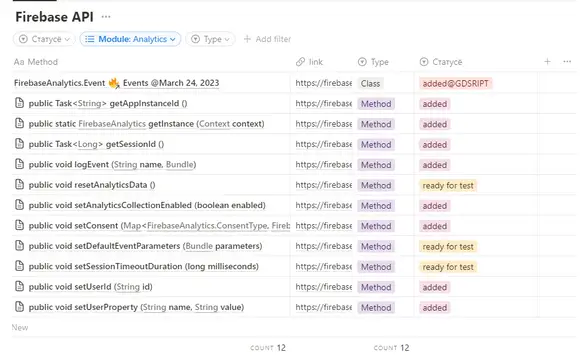Follow the firebase link in the setConsent row
Screen dimensions: 585x360
click(x=323, y=226)
